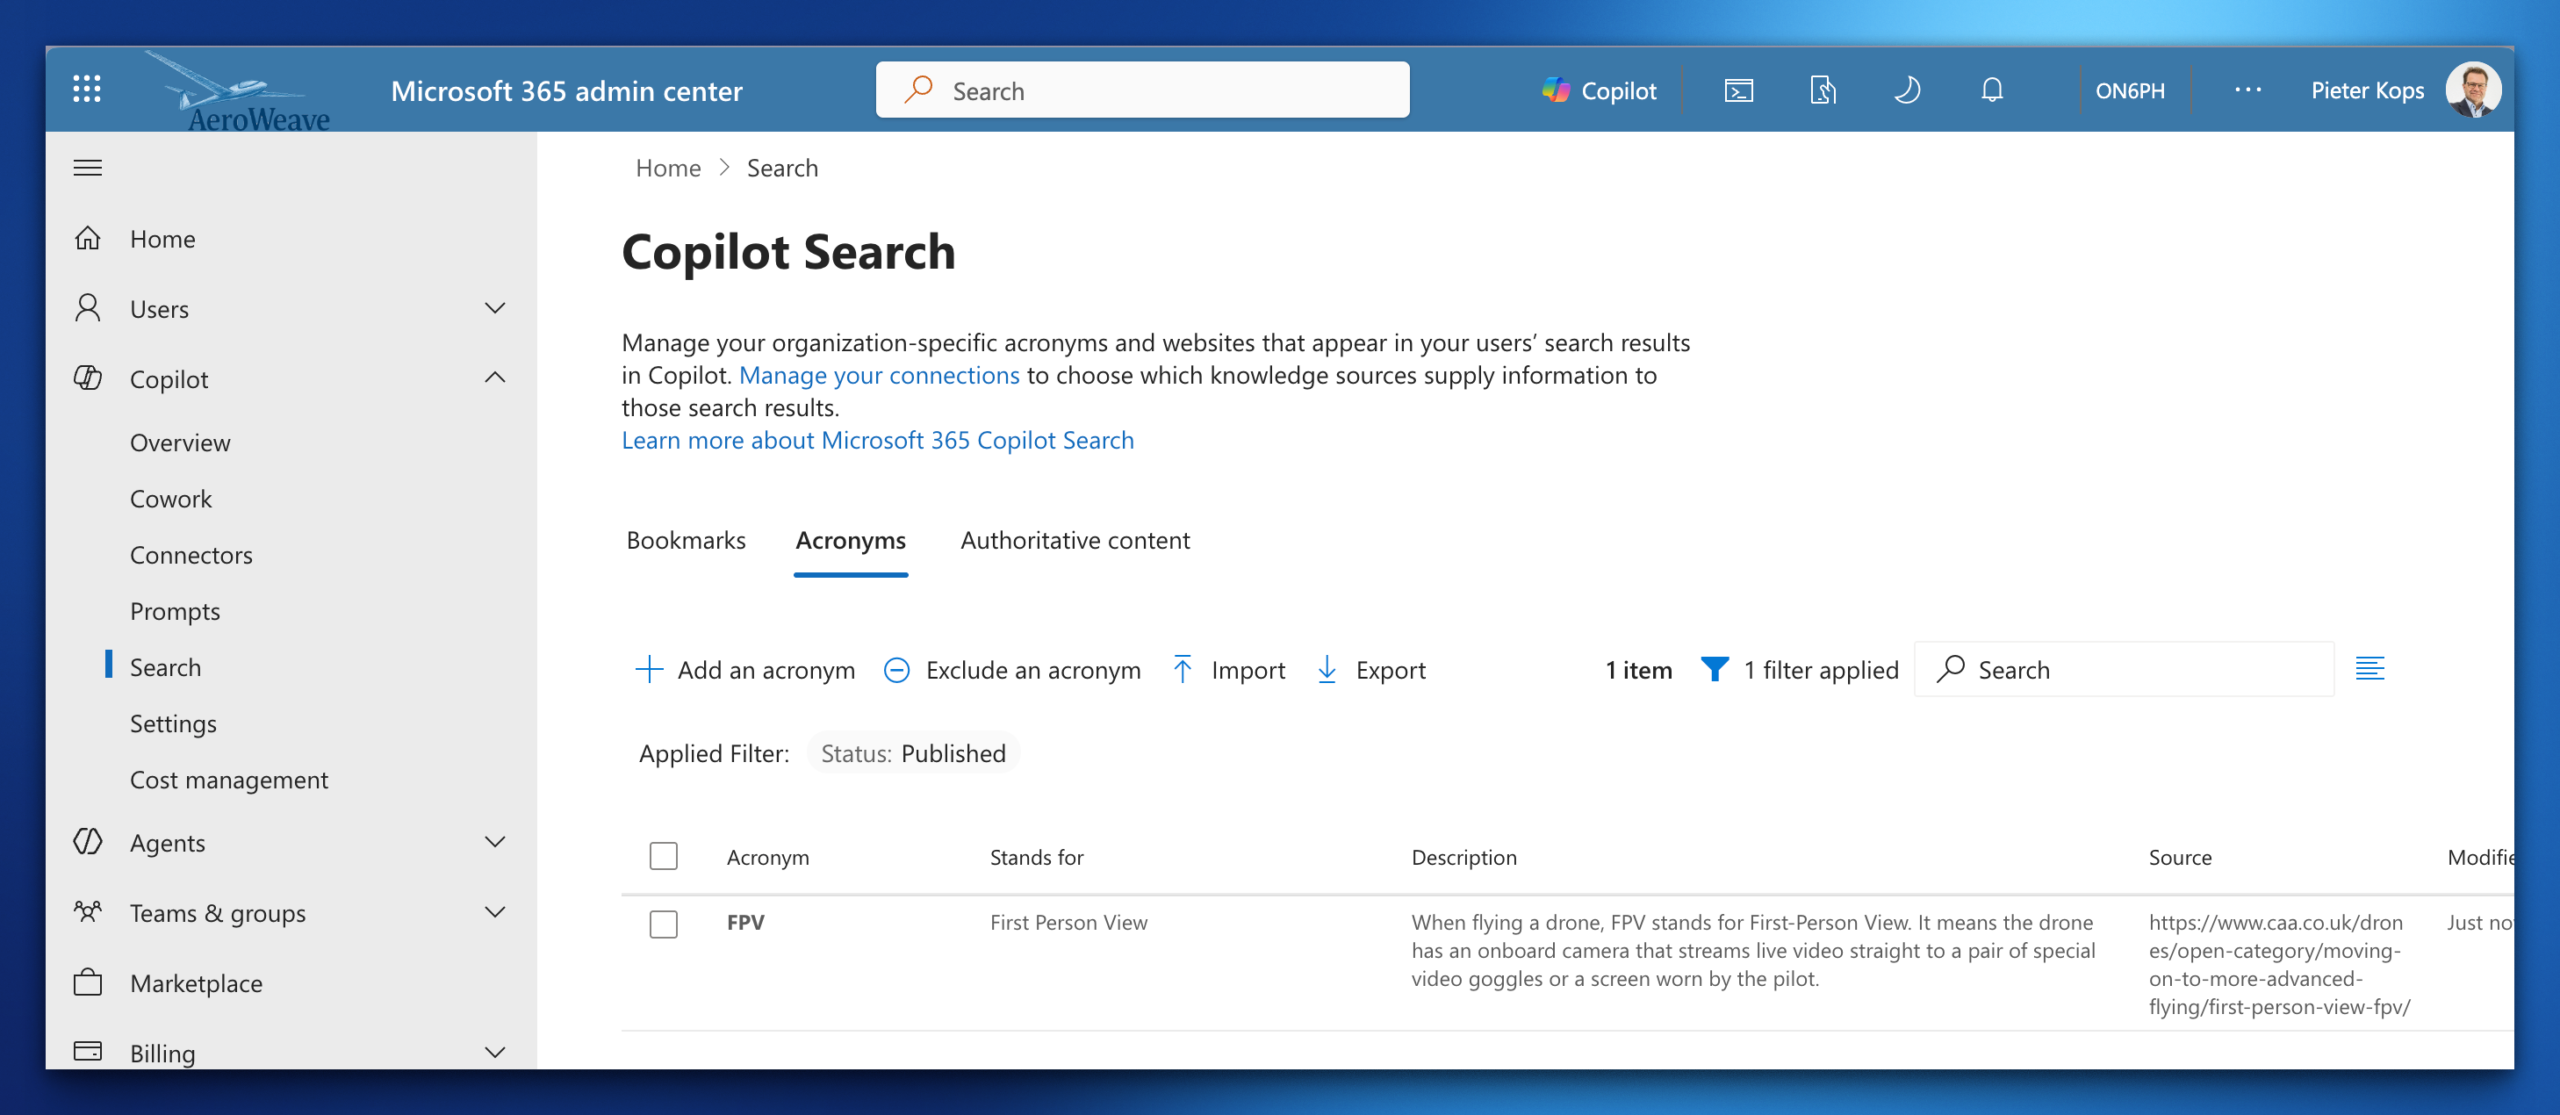Image resolution: width=2560 pixels, height=1115 pixels.
Task: Click Add an acronym
Action: click(x=745, y=670)
